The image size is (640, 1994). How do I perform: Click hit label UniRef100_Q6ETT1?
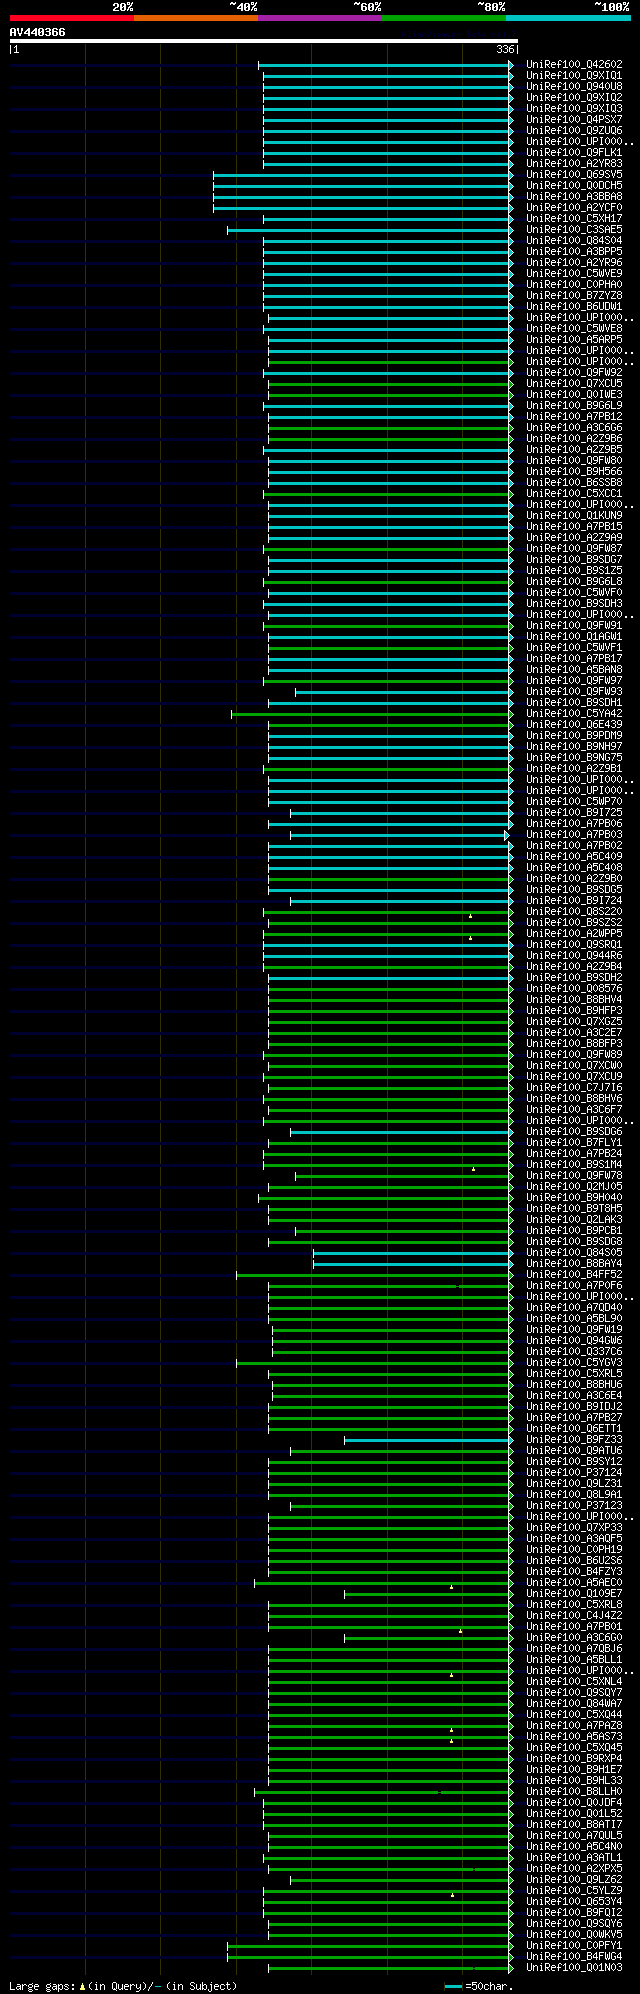click(574, 1429)
